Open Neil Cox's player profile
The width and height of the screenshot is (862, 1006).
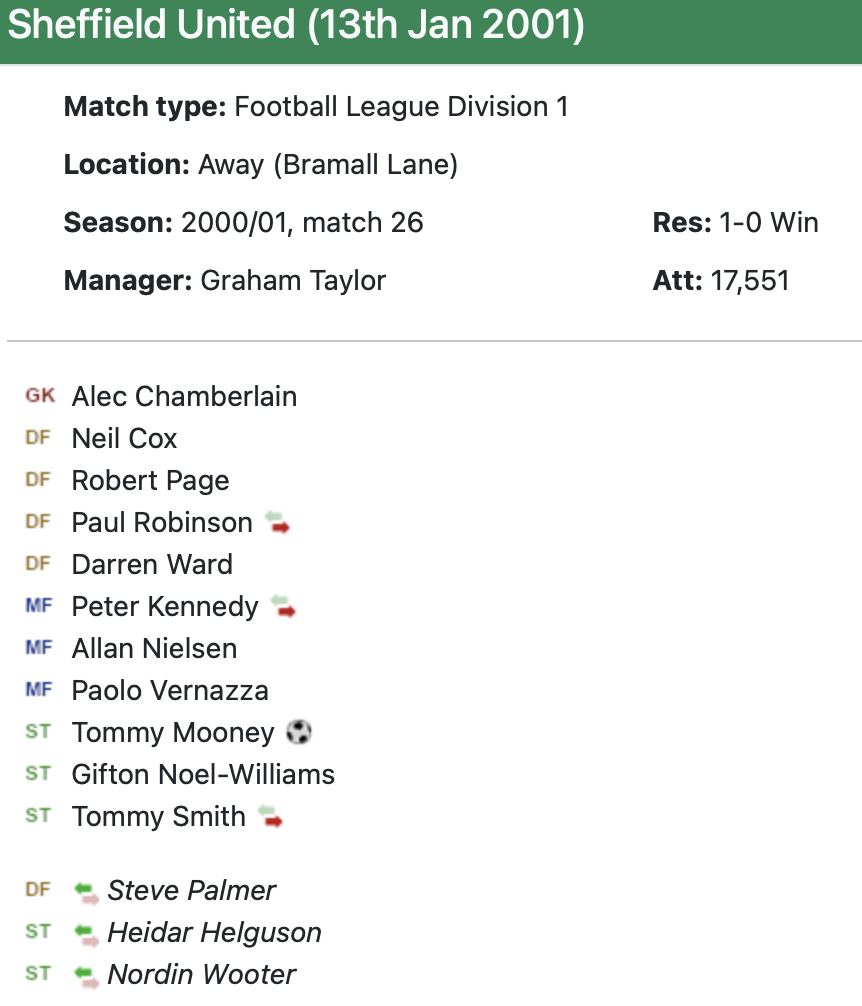point(124,438)
